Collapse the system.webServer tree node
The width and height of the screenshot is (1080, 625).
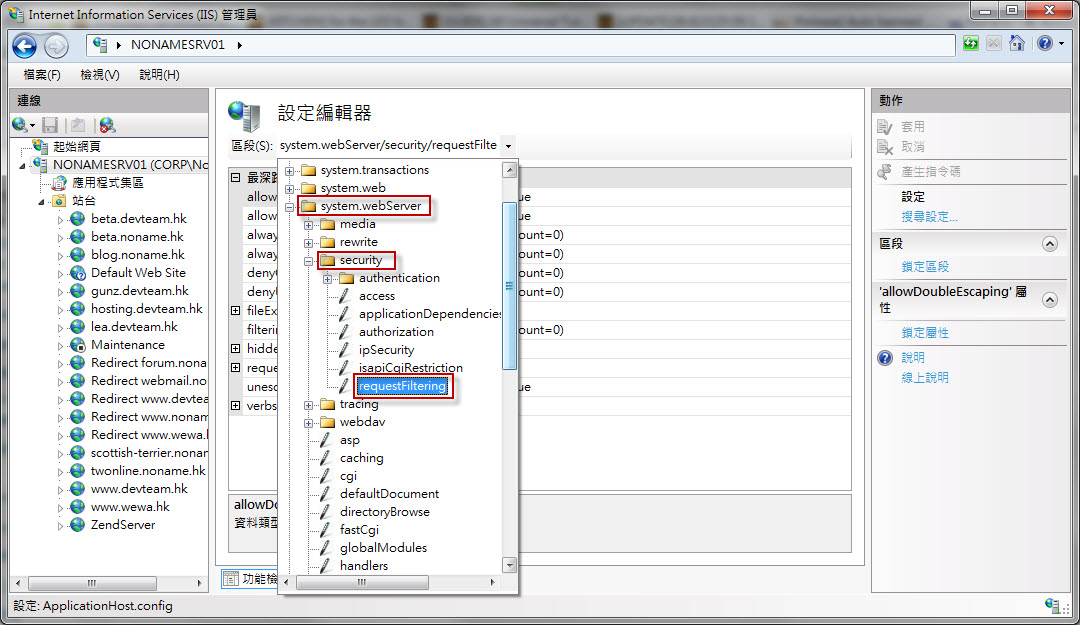click(289, 206)
